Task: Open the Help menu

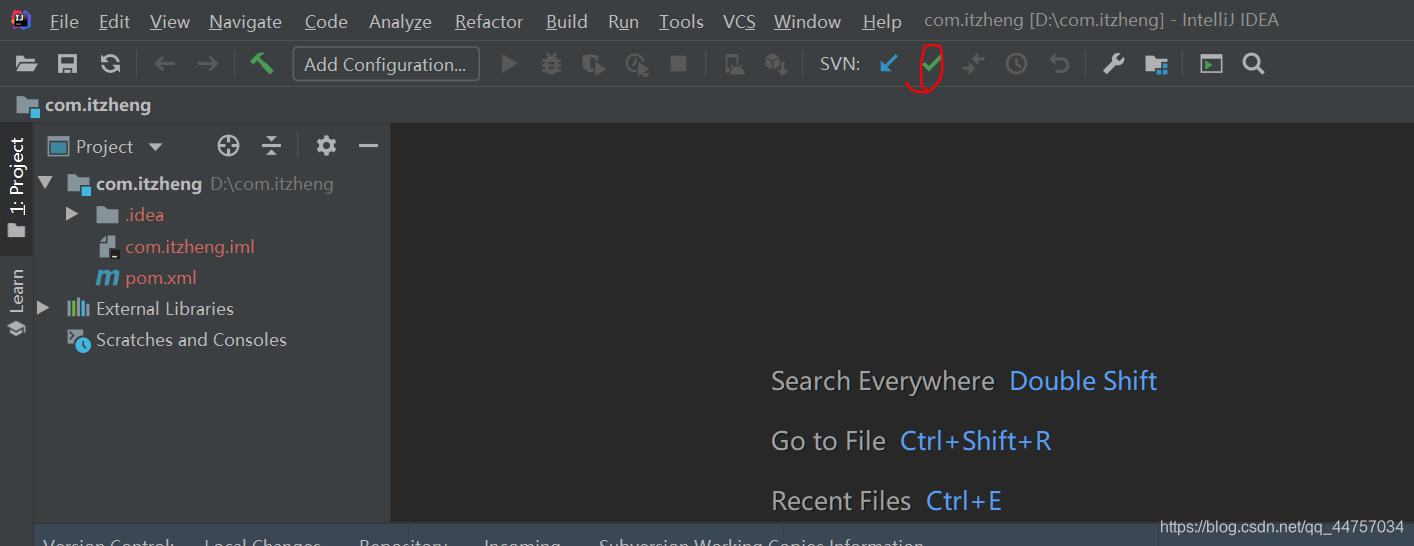Action: coord(882,21)
